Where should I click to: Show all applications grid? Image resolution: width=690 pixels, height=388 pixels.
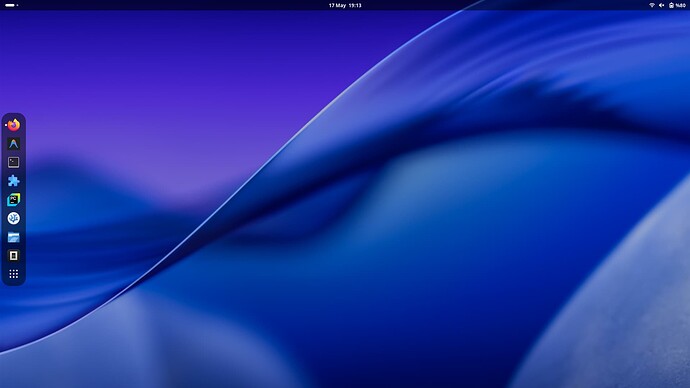coord(14,274)
